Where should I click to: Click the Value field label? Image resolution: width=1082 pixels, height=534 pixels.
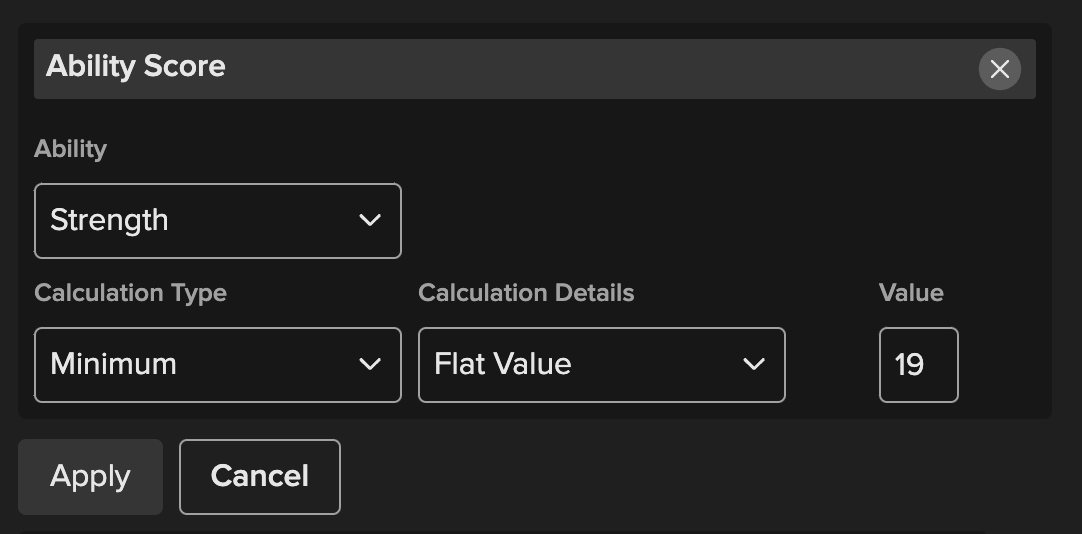pos(911,293)
